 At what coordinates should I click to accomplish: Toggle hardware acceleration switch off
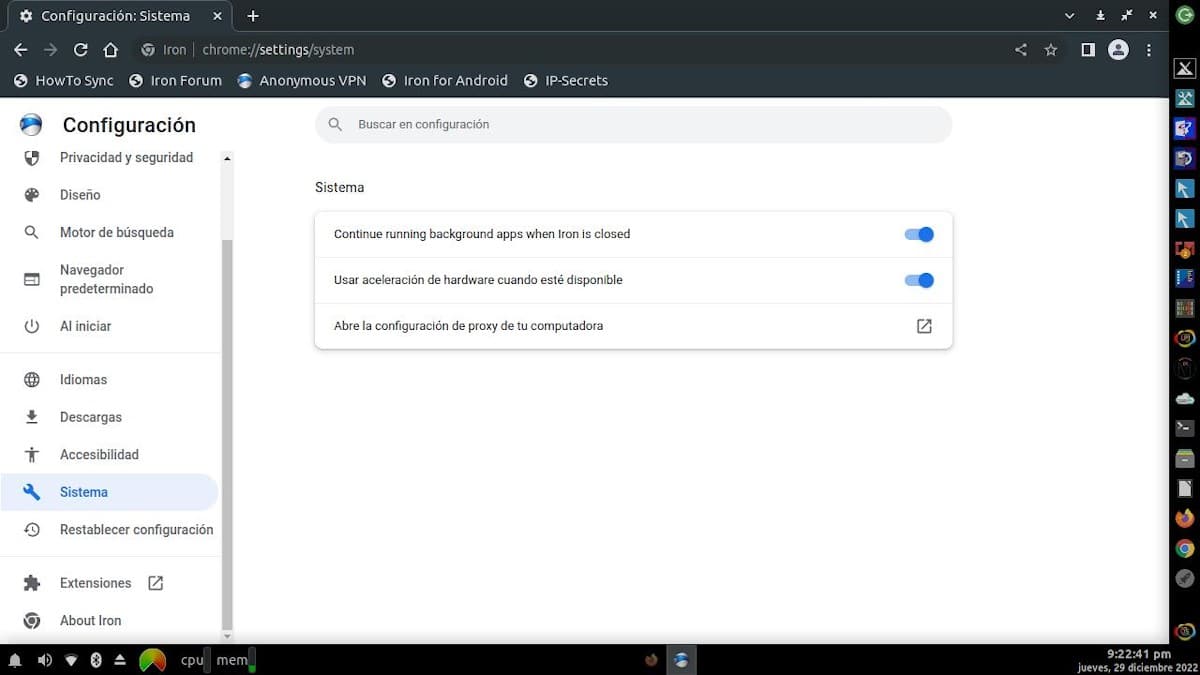[917, 280]
